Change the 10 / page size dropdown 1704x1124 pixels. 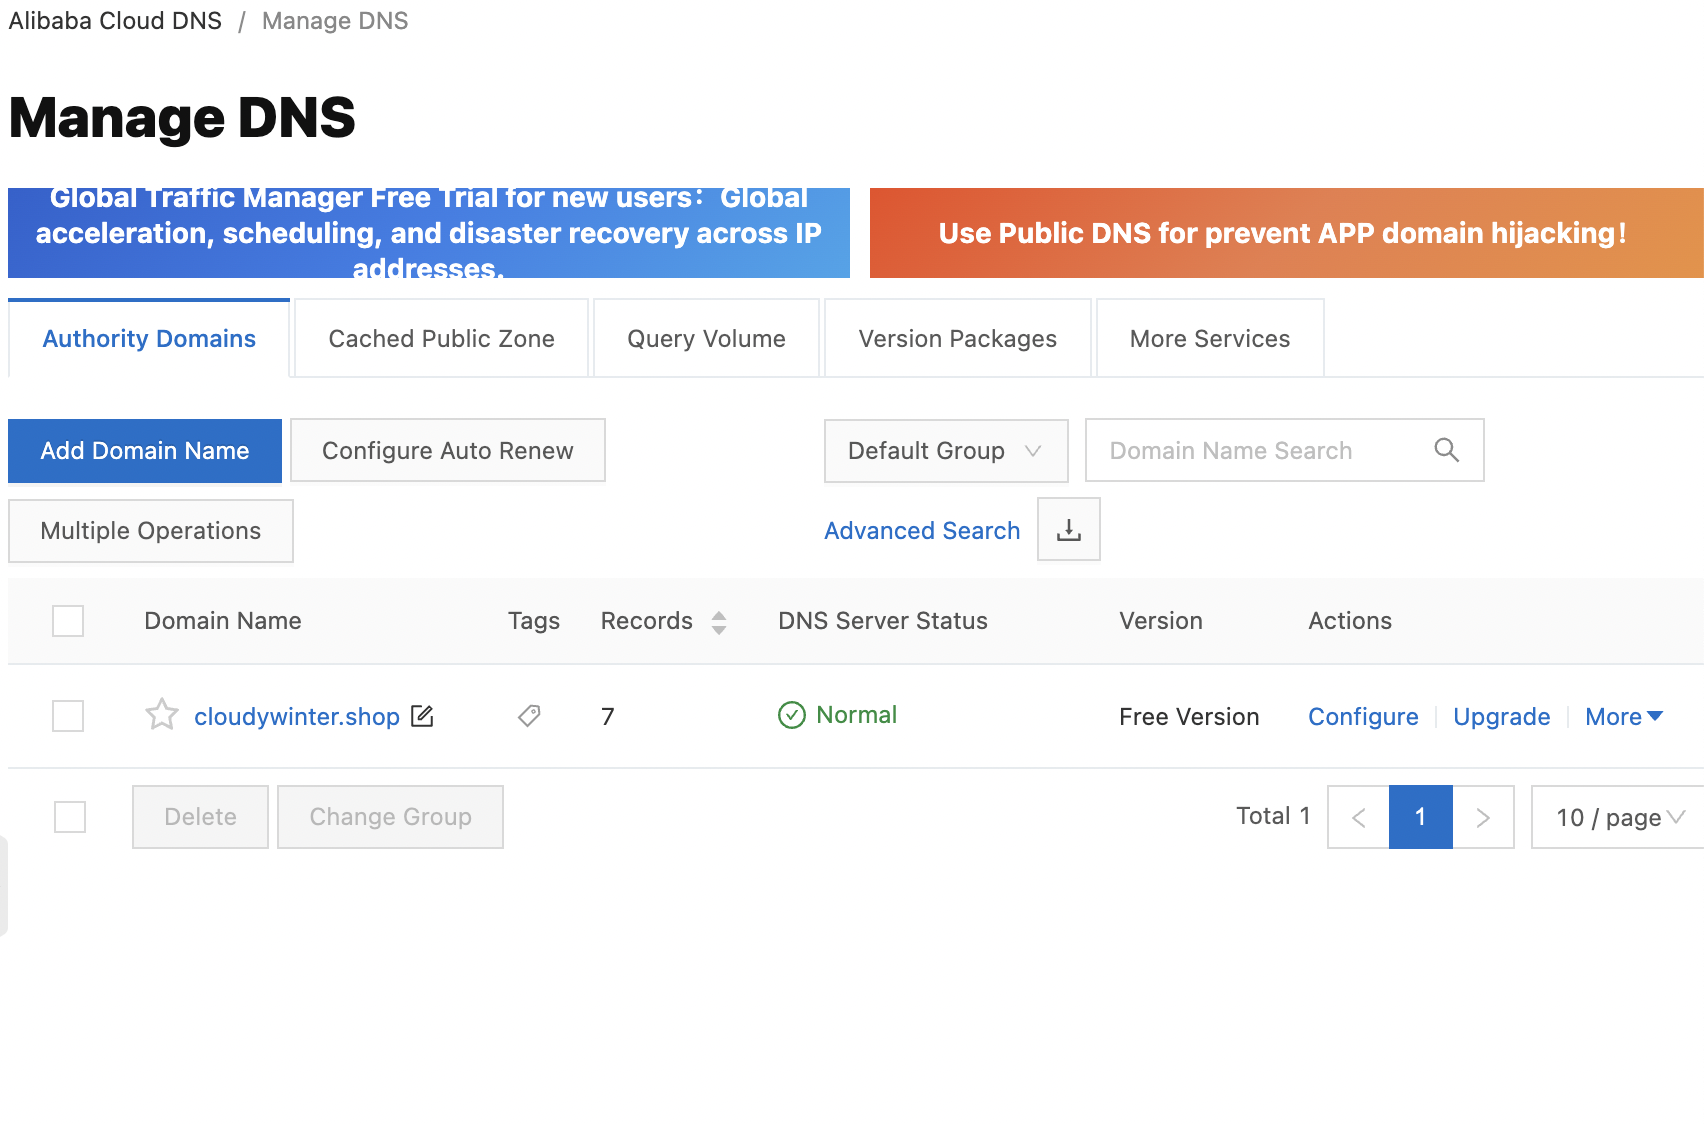click(1620, 817)
